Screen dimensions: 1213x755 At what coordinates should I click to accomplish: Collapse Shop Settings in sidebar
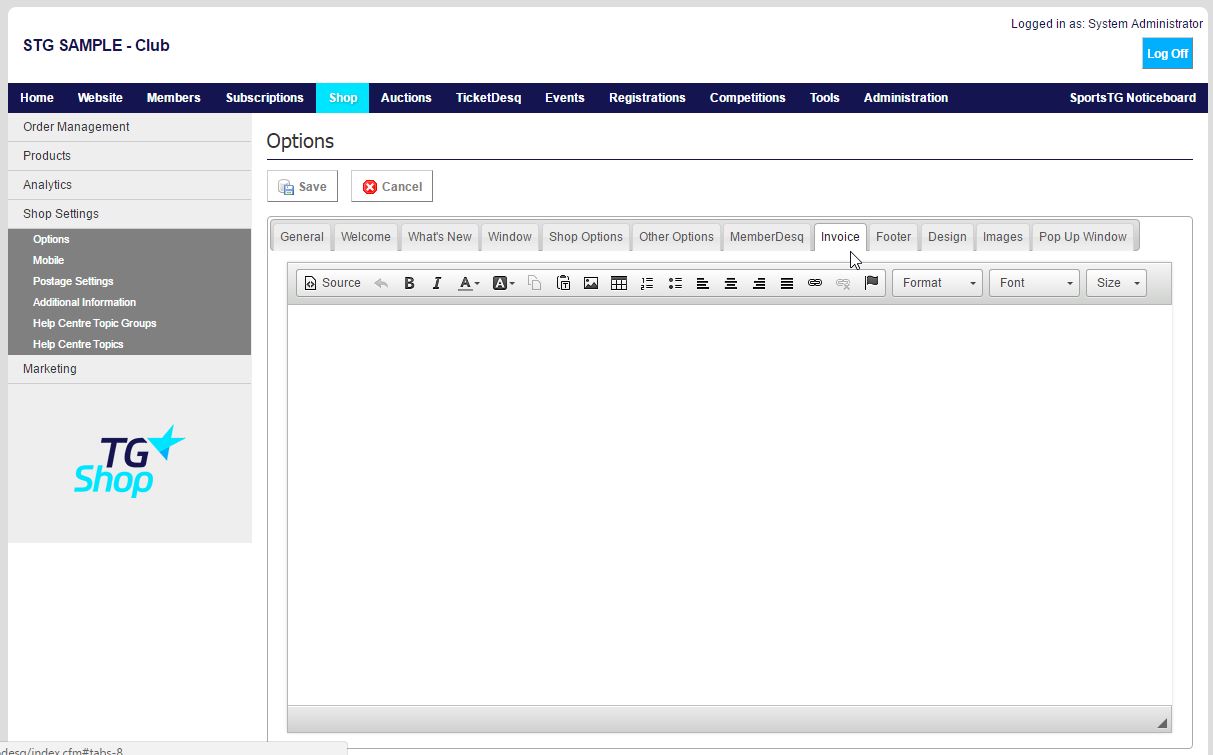pyautogui.click(x=129, y=214)
